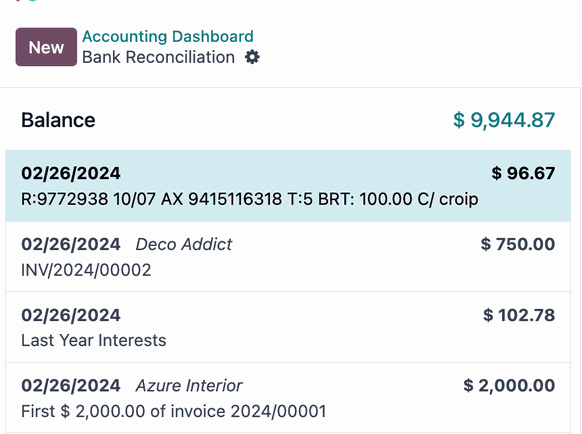Screen dimensions: 582x434
Task: Click INV/2024/00002 reference text
Action: tap(86, 270)
